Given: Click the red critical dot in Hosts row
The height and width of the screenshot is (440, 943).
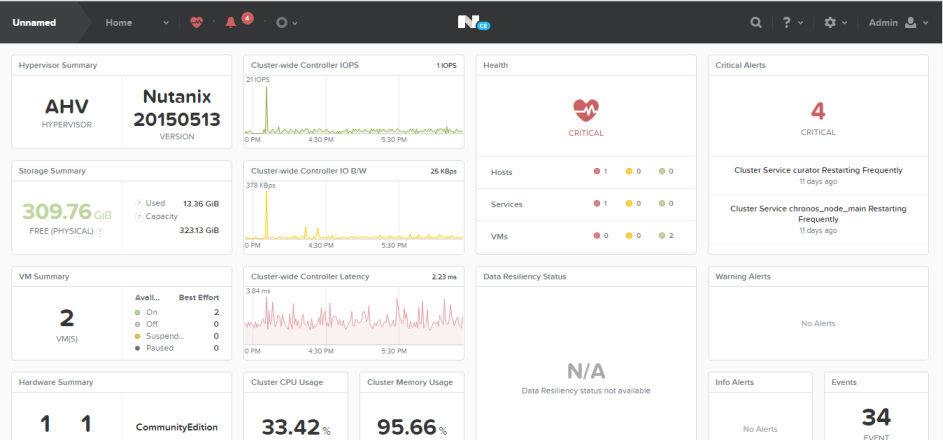Looking at the screenshot, I should tap(597, 171).
